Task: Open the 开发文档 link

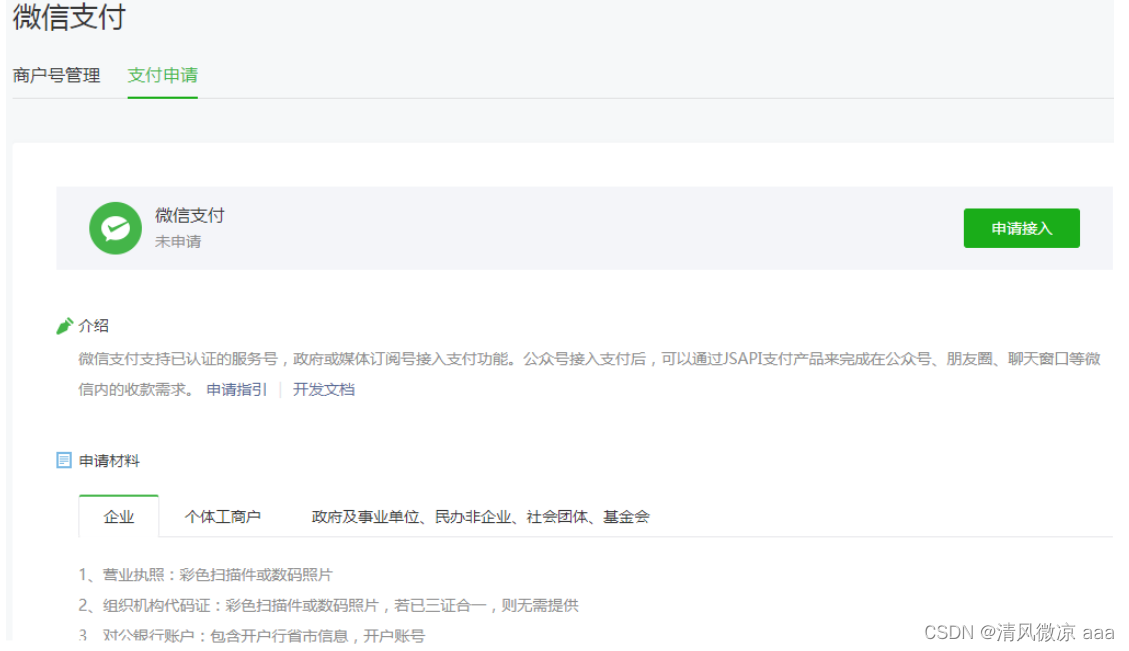Action: click(324, 390)
